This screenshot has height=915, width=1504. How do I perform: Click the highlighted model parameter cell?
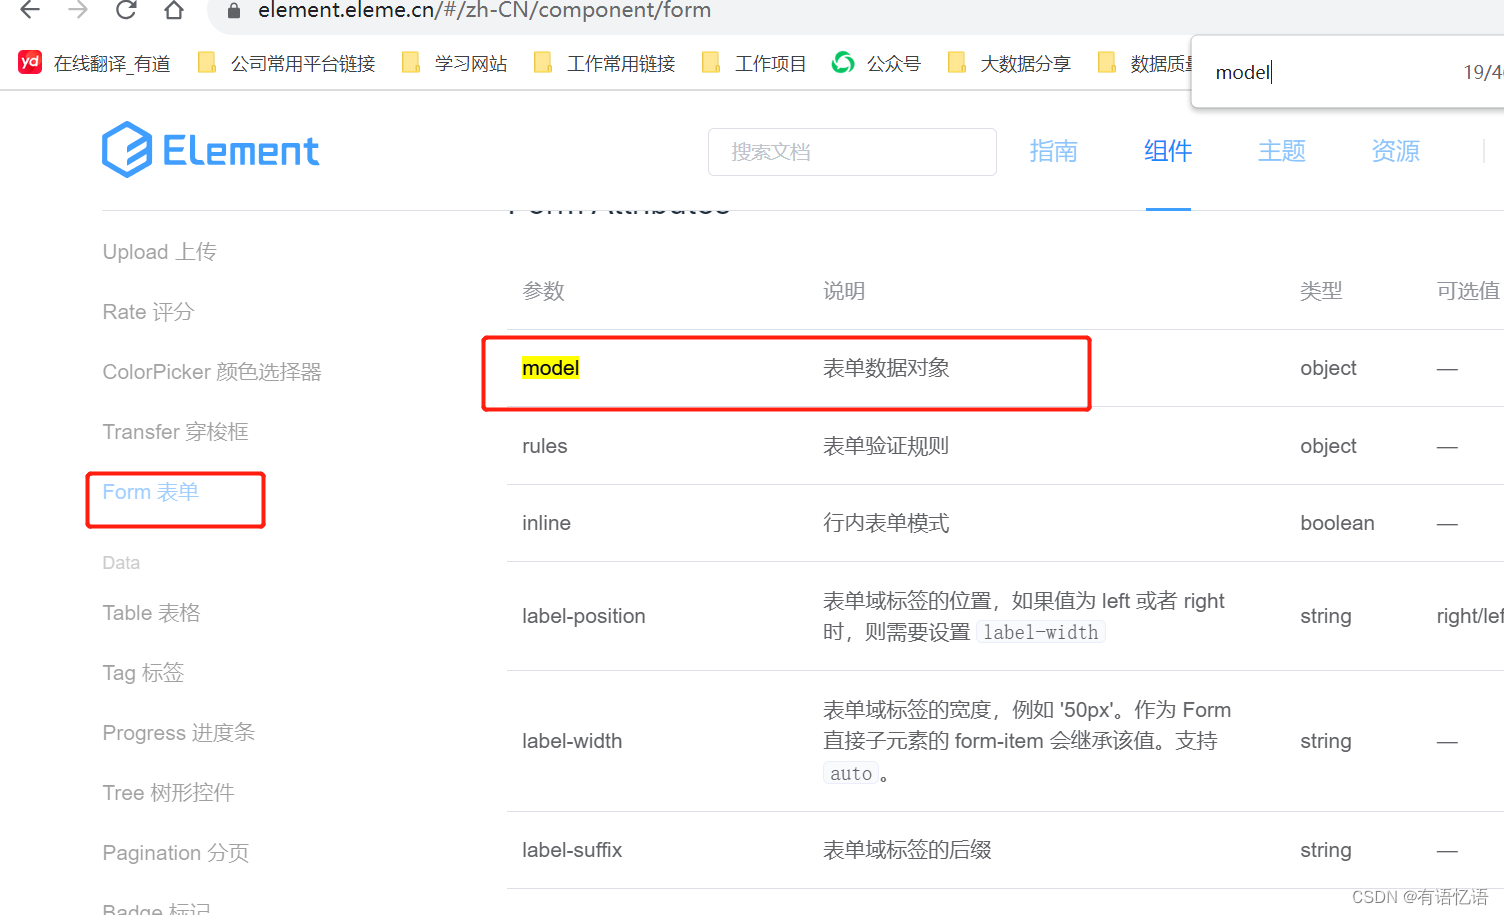click(551, 368)
